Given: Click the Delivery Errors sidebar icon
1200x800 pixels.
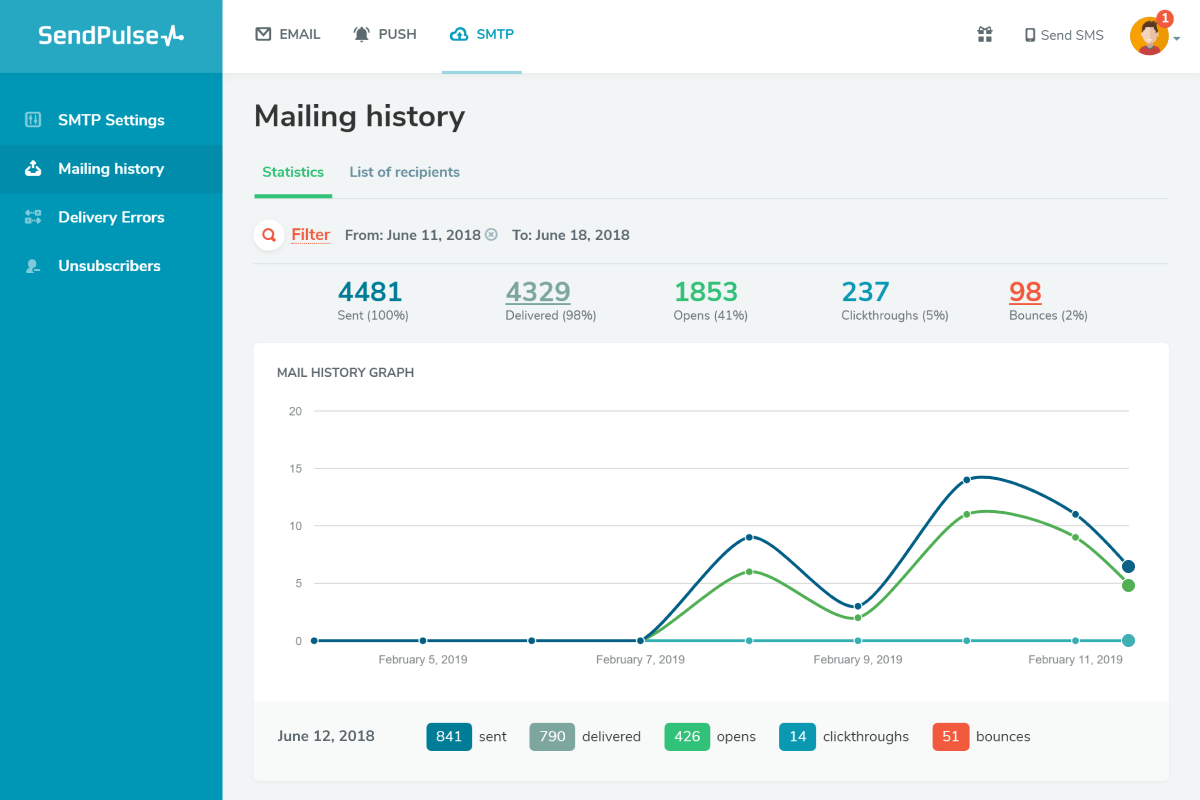Looking at the screenshot, I should point(33,217).
